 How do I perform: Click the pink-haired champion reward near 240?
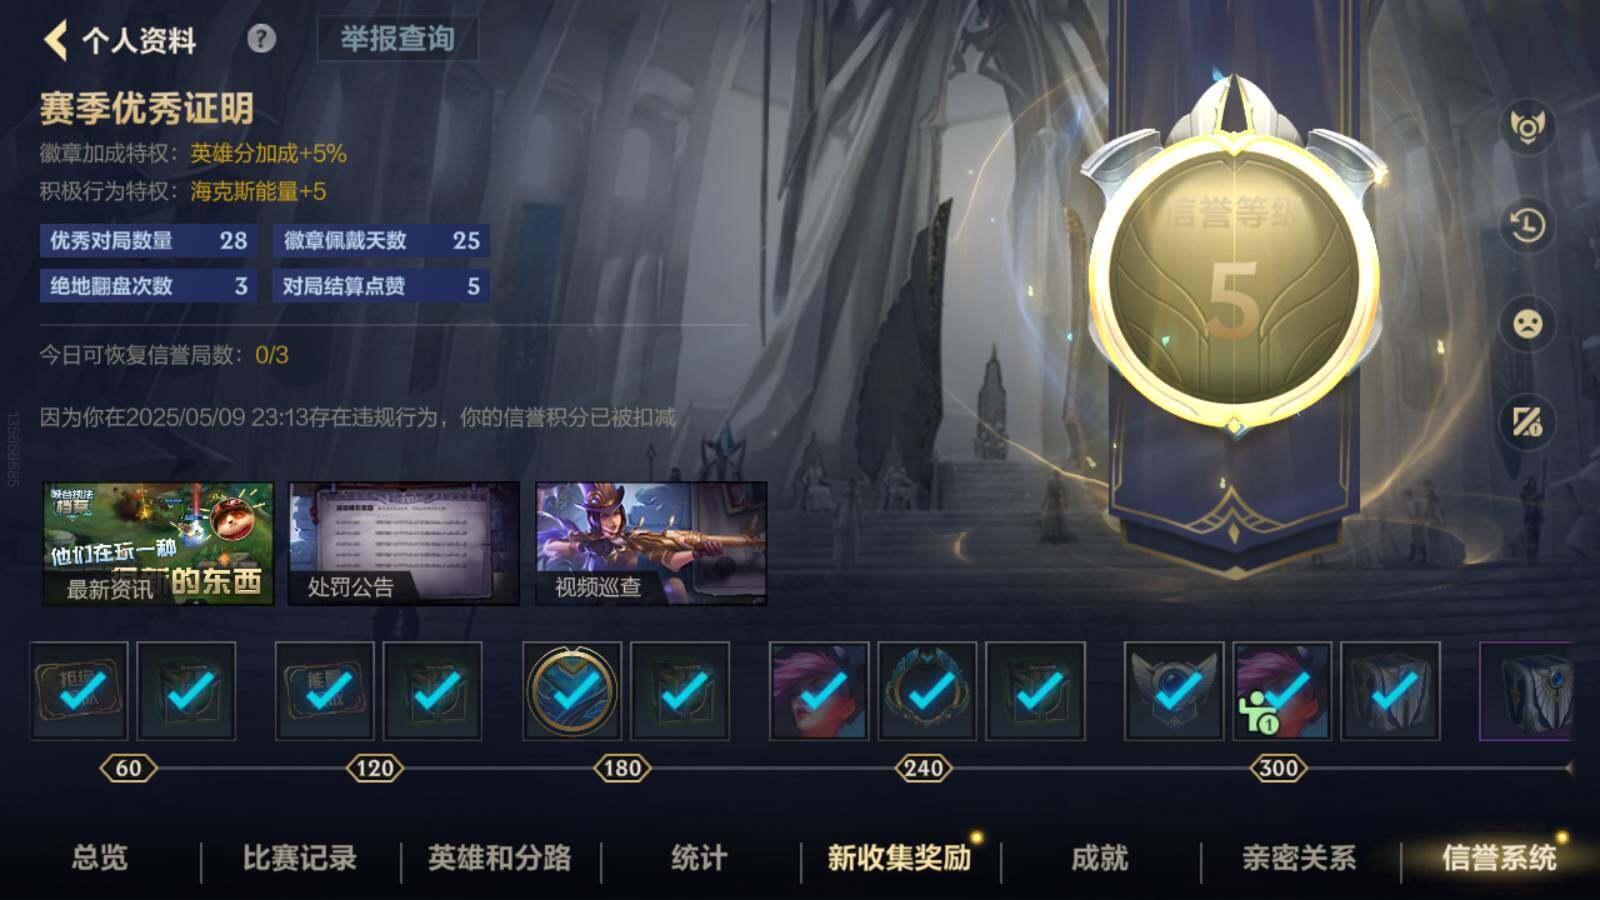point(819,691)
